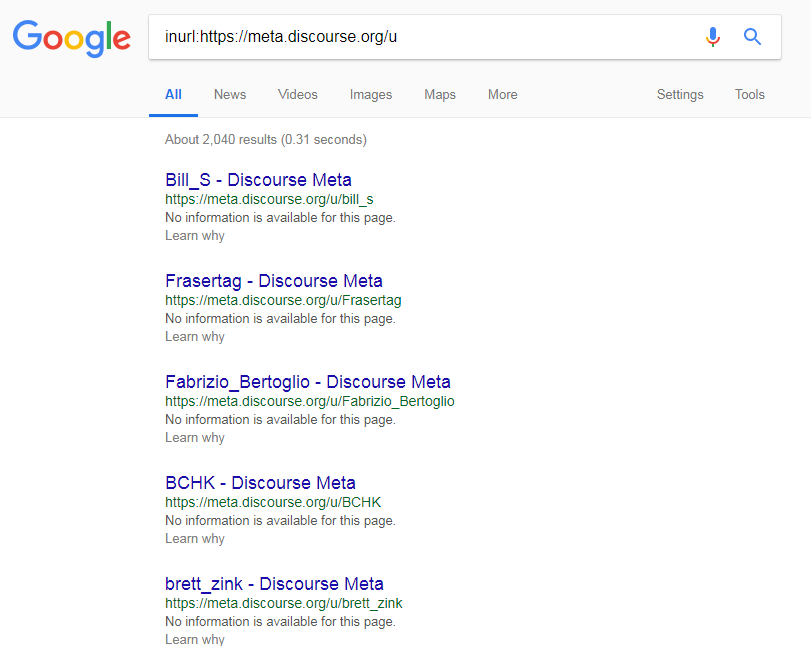
Task: Click Learn why under Fabrizio_Bertoglio result
Action: pyautogui.click(x=195, y=438)
